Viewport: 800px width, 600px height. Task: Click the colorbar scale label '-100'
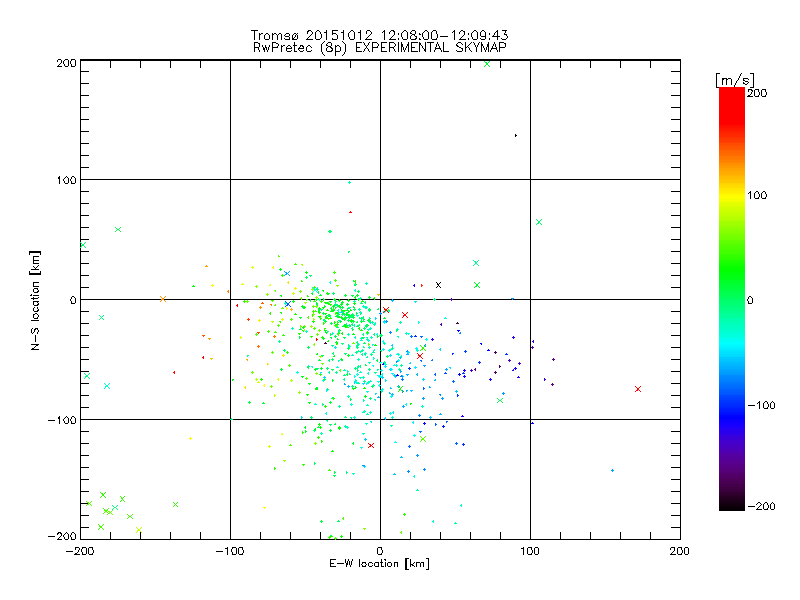[x=761, y=405]
